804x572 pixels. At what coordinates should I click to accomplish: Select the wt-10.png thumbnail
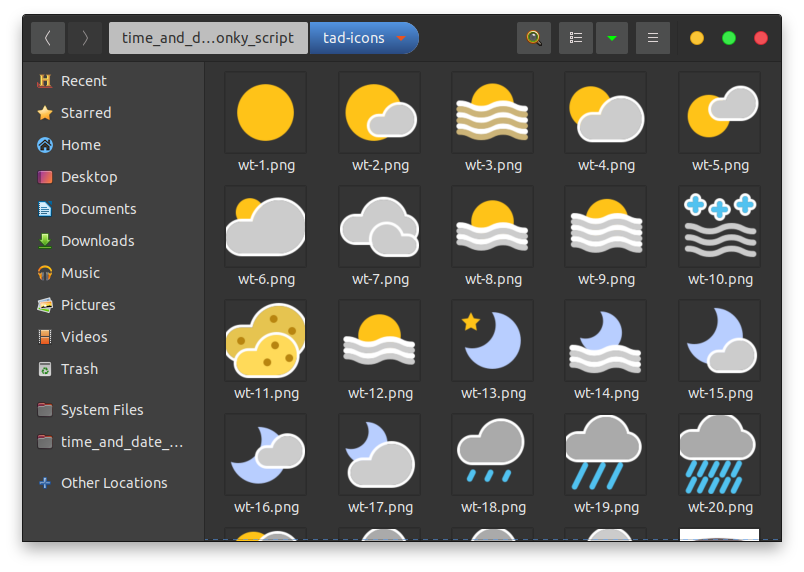719,227
